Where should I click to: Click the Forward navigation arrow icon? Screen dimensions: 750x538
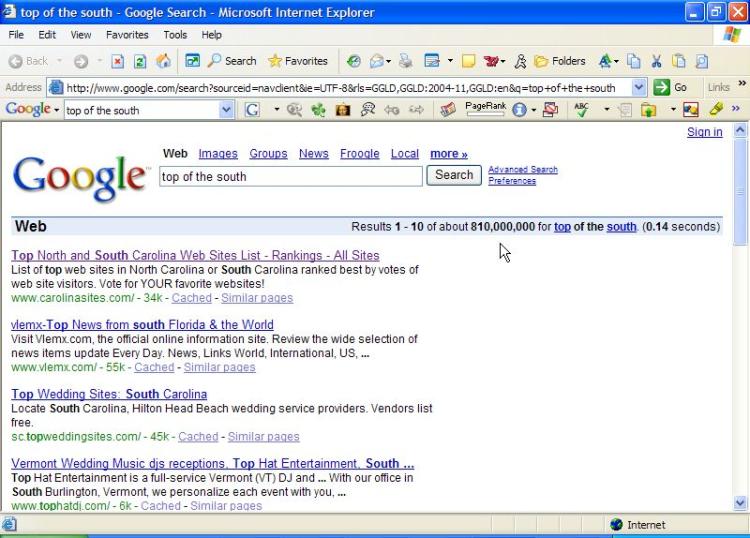click(81, 61)
